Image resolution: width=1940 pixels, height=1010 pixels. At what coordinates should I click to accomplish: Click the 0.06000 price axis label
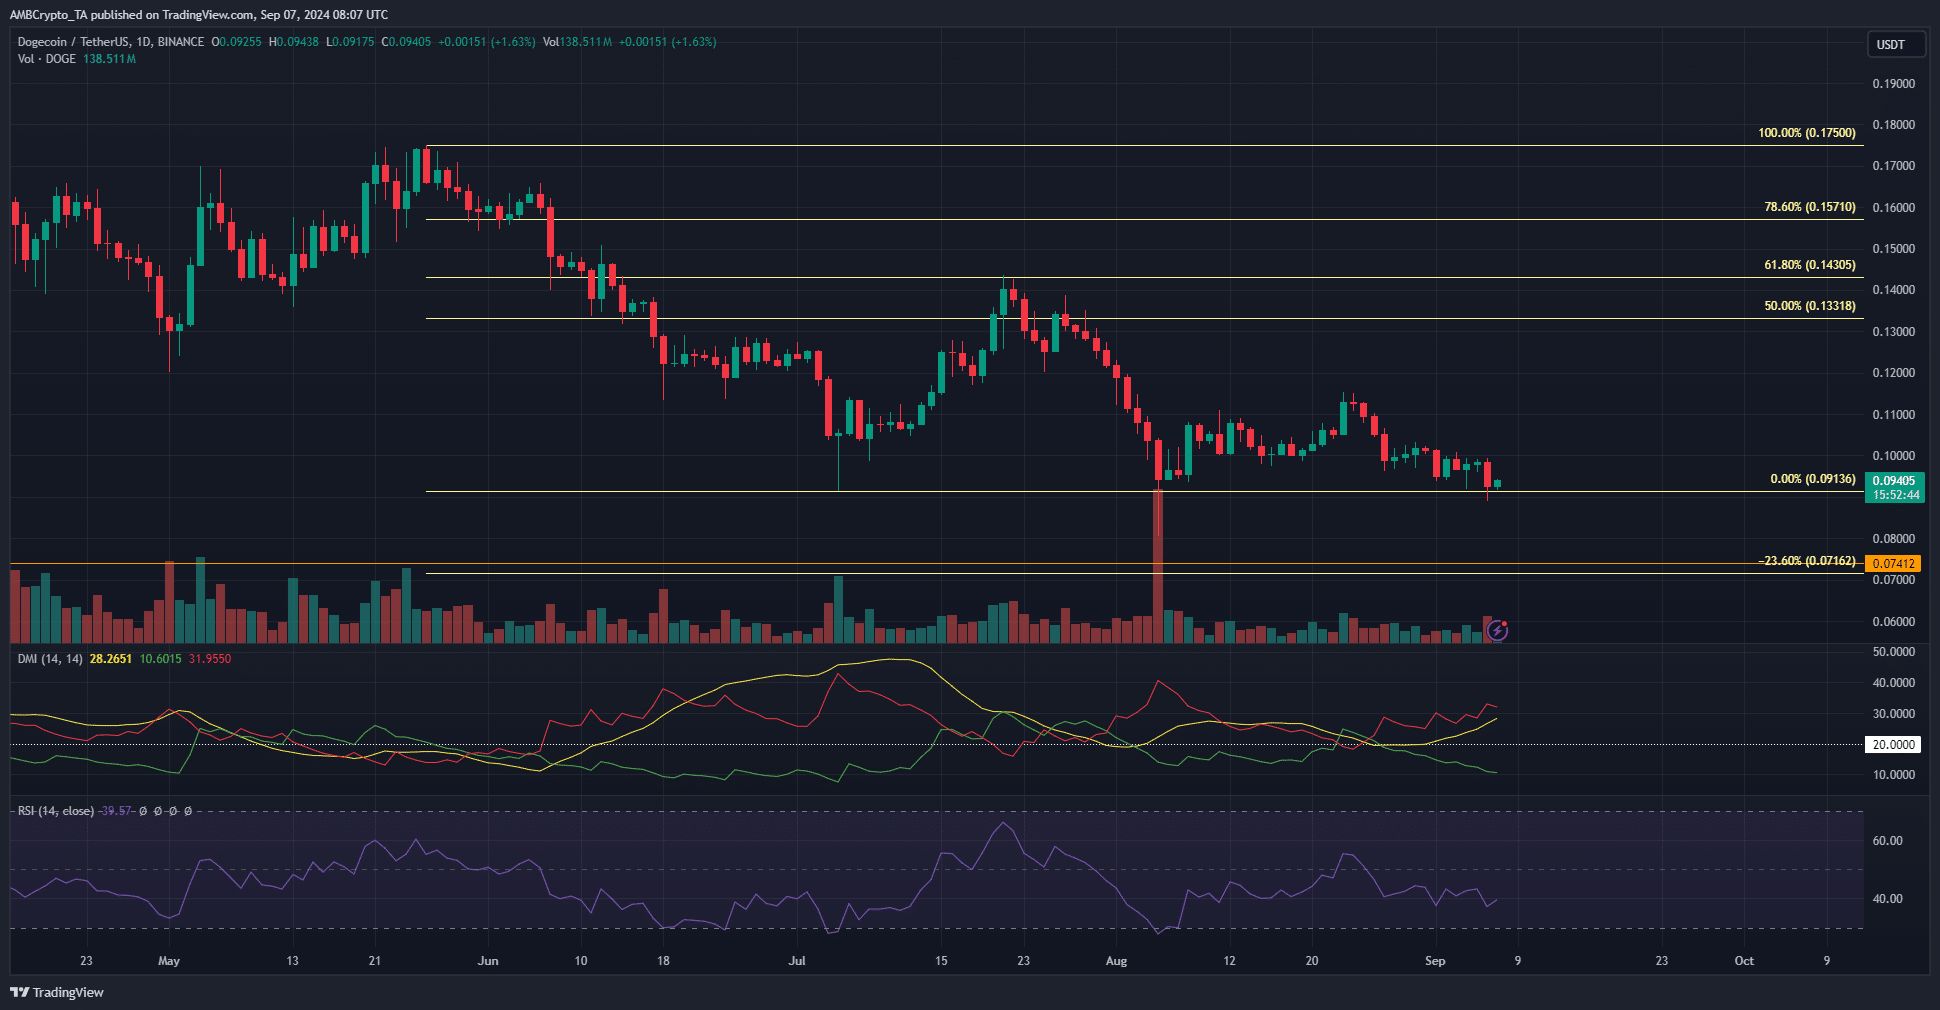[x=1894, y=622]
